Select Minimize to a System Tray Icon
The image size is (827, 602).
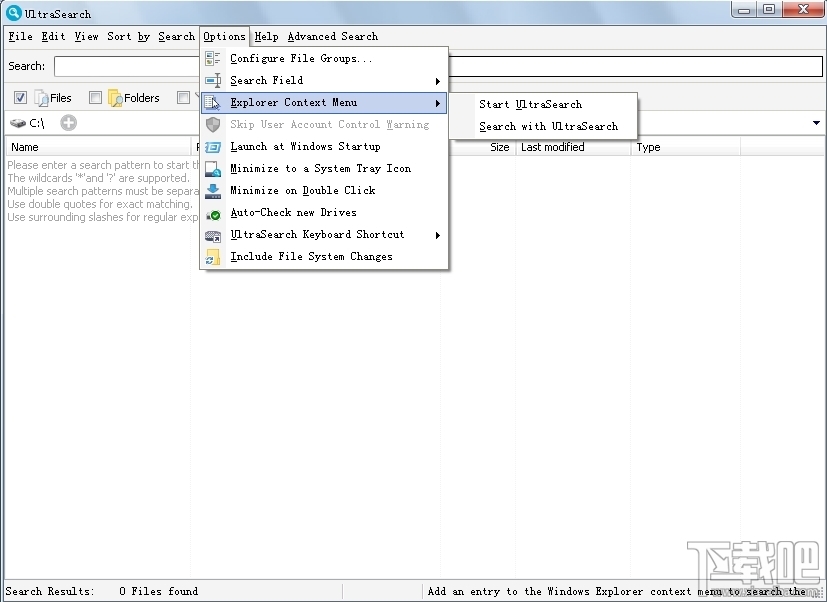[324, 169]
